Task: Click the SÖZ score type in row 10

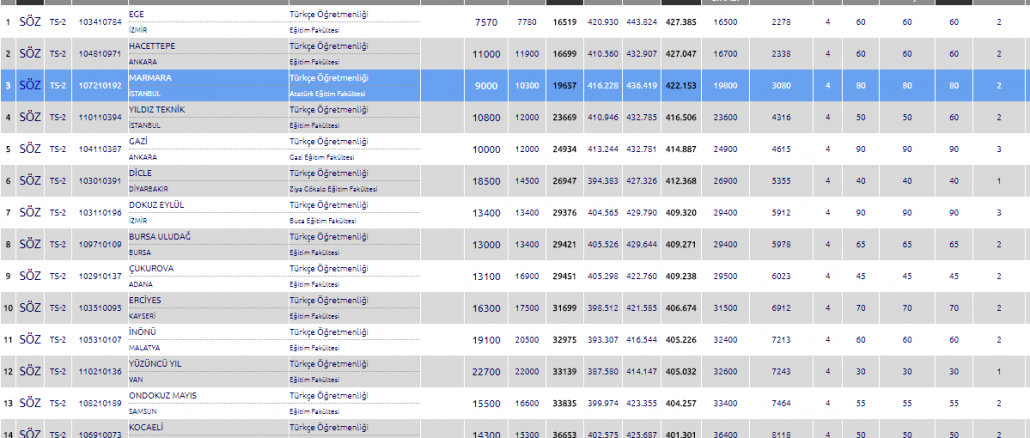Action: (x=30, y=308)
